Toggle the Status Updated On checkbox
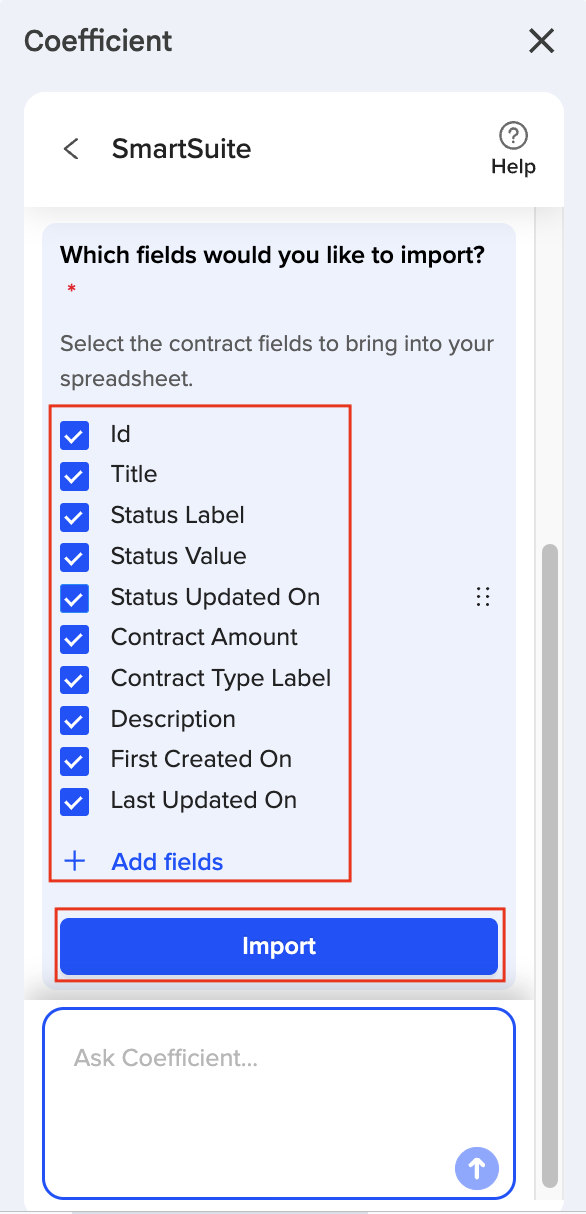 75,598
